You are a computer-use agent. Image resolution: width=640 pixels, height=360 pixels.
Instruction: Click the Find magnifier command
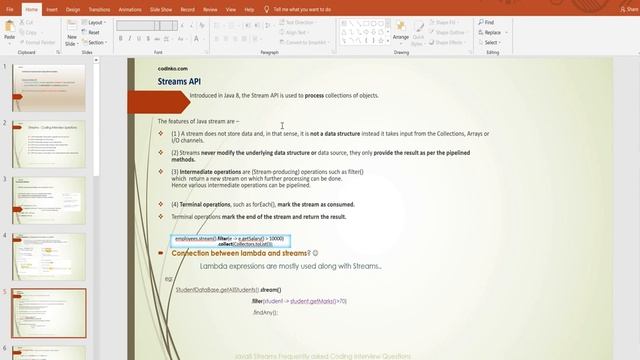tap(486, 22)
